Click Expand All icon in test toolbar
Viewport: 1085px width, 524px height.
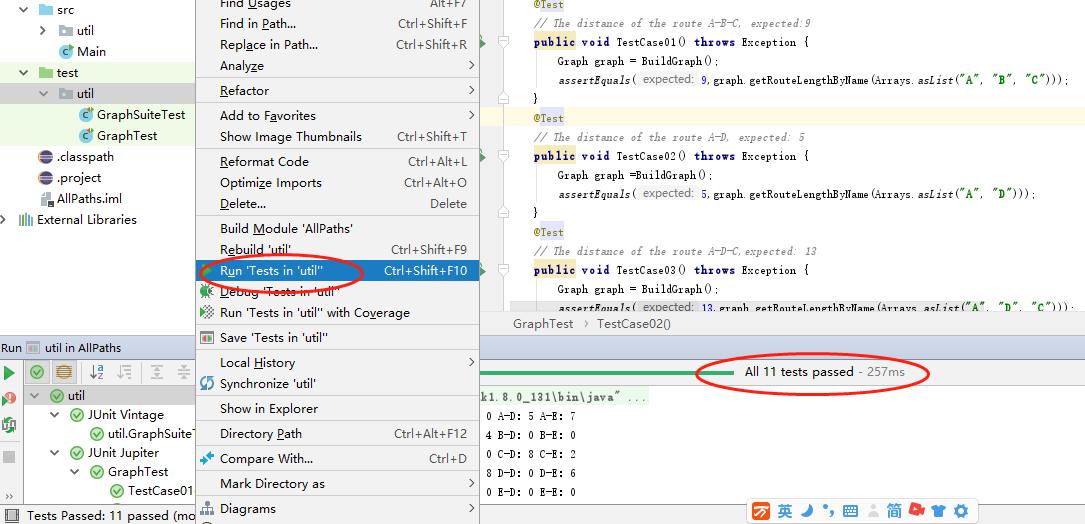point(157,372)
